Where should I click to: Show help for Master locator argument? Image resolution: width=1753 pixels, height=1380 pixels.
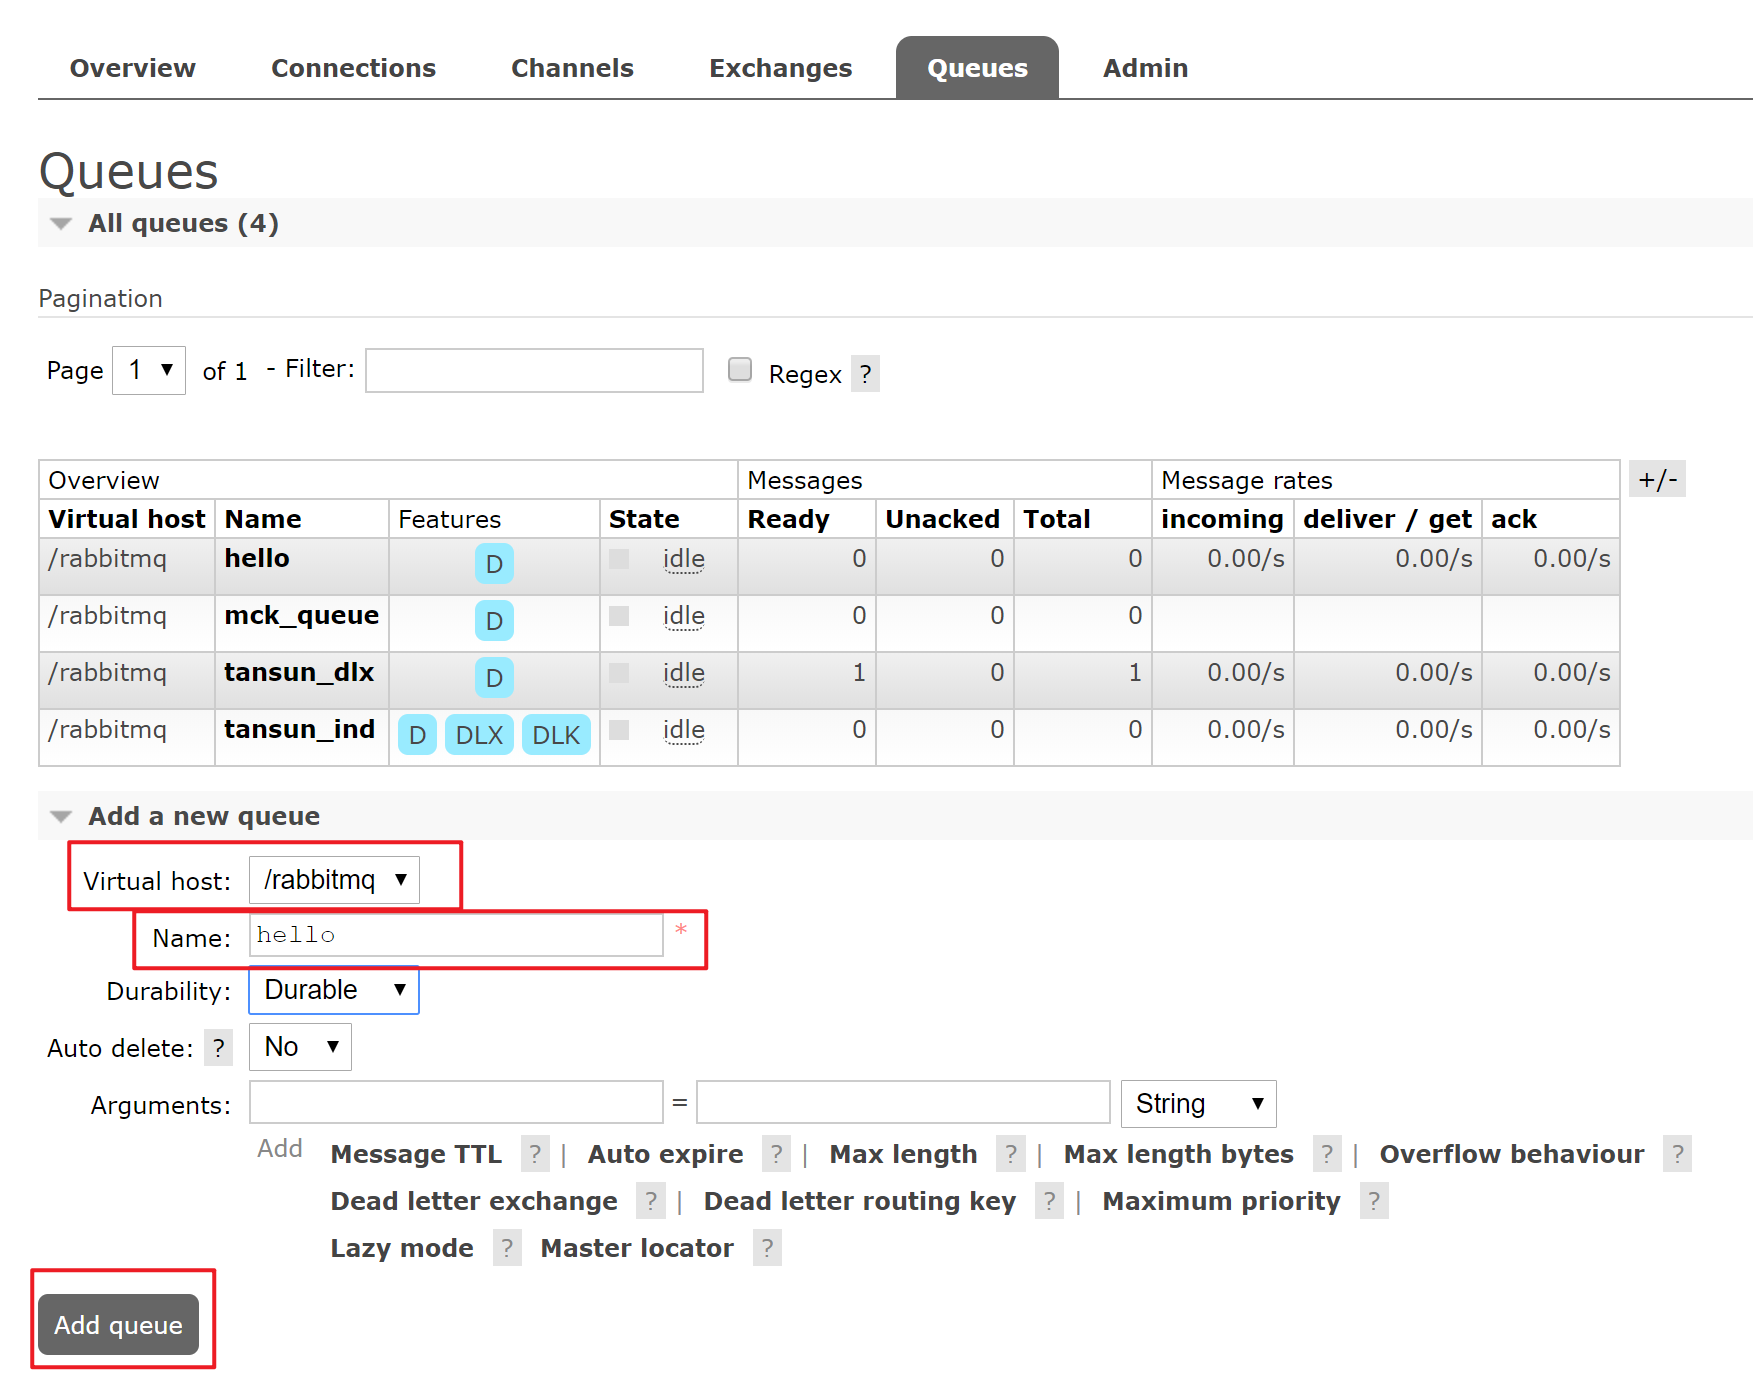[x=767, y=1248]
